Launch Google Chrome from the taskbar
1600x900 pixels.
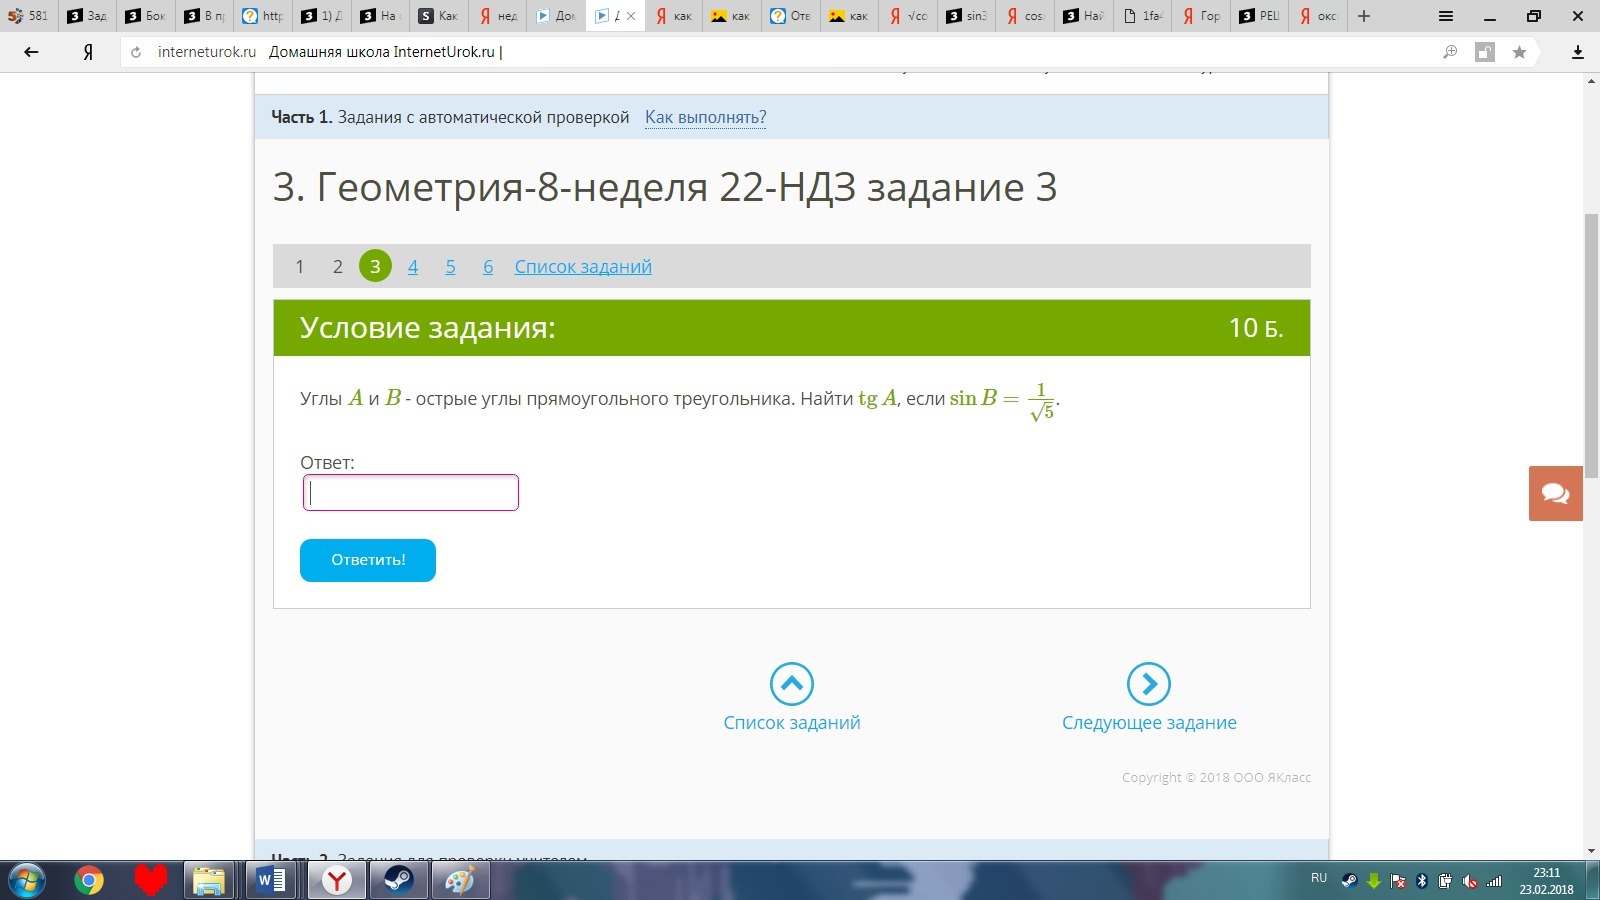tap(89, 881)
